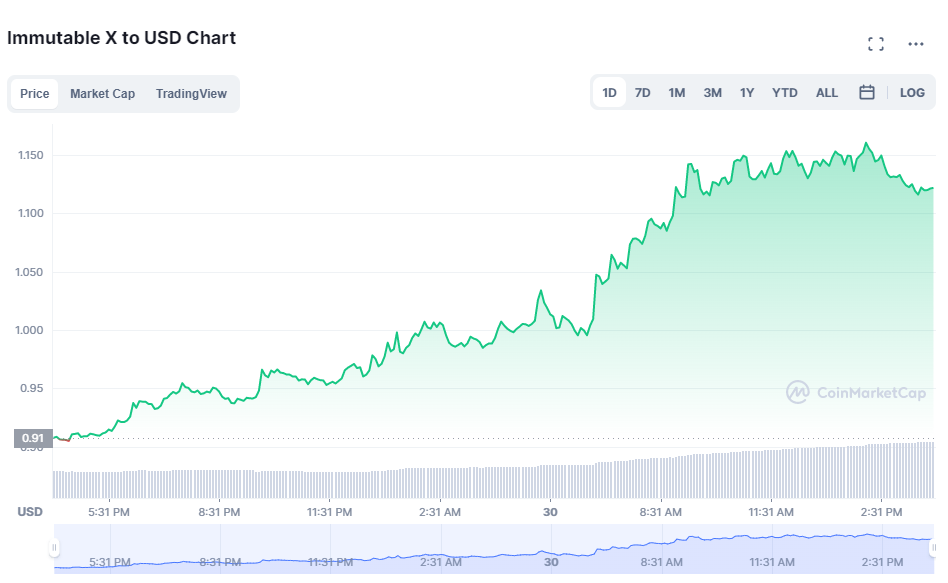Viewport: 948px width, 583px height.
Task: Grab the right range slider handle
Action: click(933, 548)
